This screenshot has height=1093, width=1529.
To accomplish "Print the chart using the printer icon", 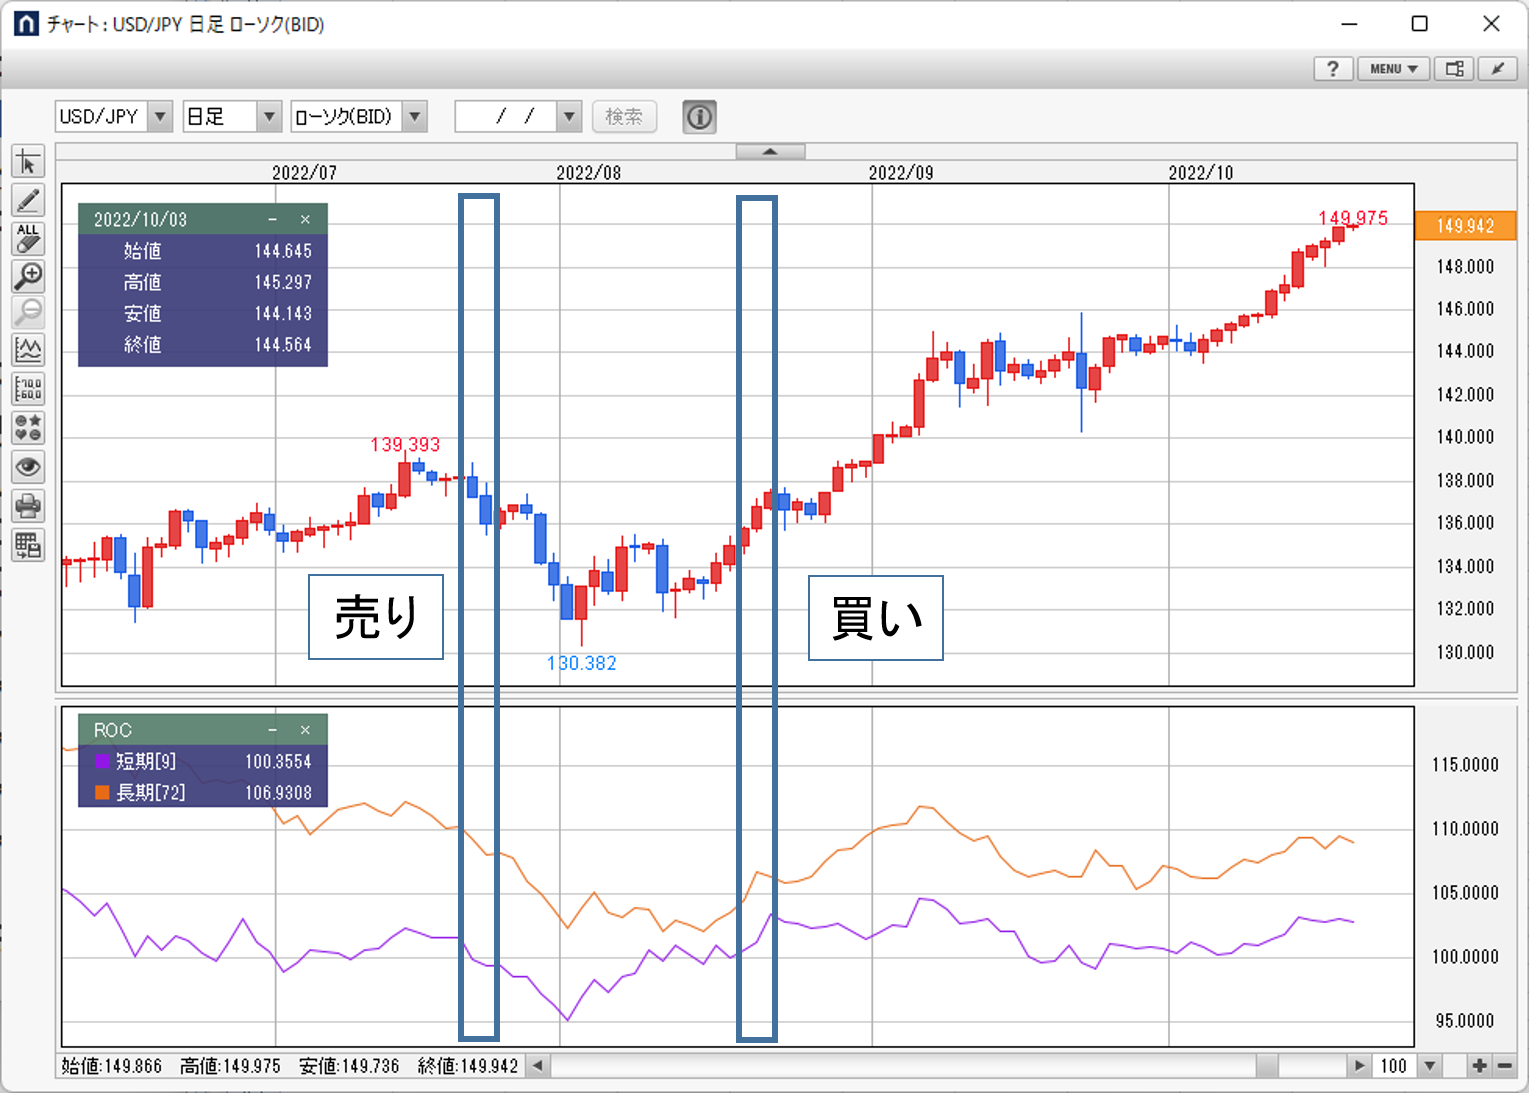I will coord(28,506).
